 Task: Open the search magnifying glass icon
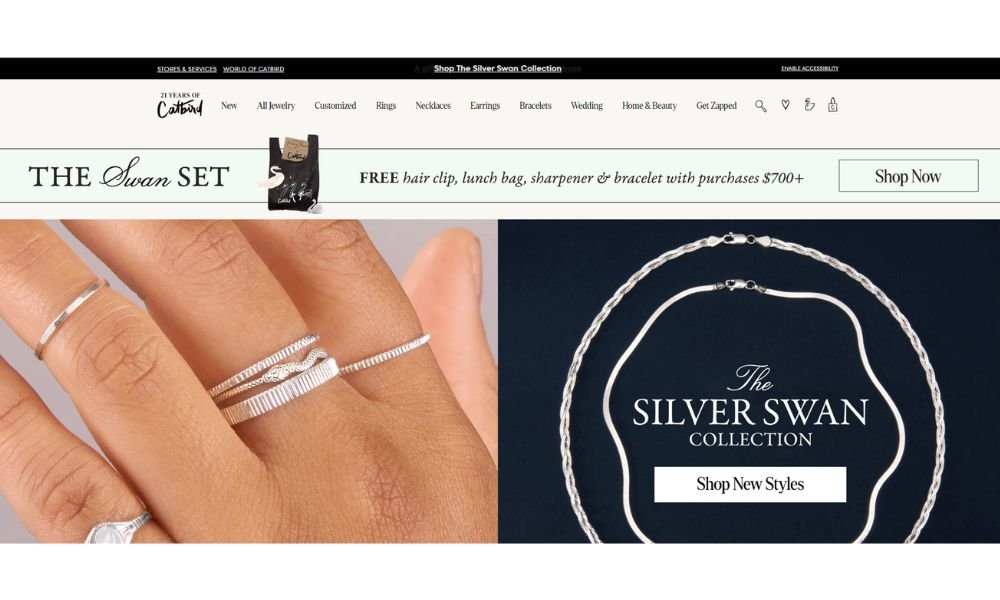(x=760, y=106)
